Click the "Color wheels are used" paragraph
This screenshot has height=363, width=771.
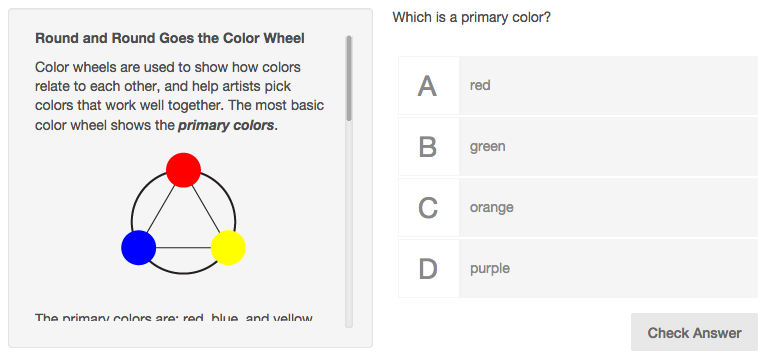[179, 96]
